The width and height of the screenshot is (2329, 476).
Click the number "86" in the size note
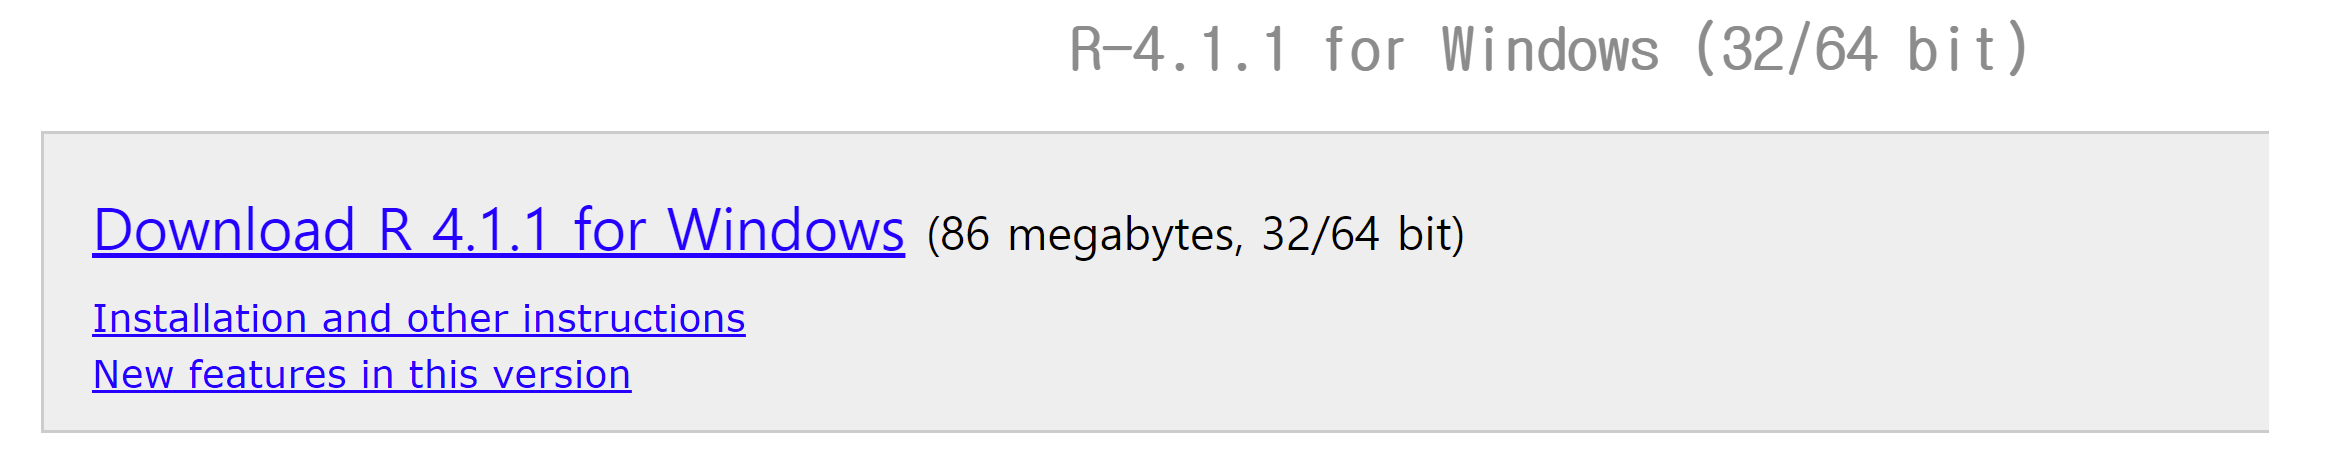tap(965, 235)
